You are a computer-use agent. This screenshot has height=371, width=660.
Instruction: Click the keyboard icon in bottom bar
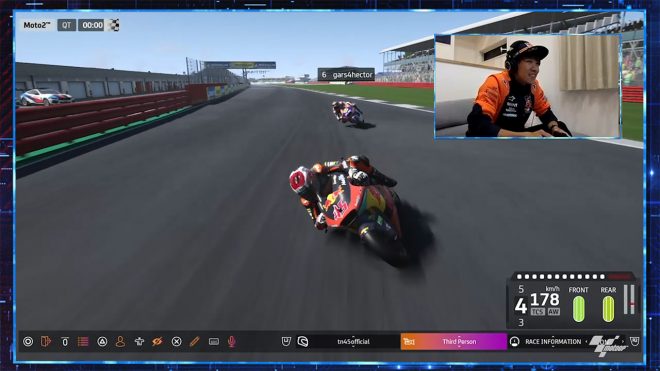point(213,342)
